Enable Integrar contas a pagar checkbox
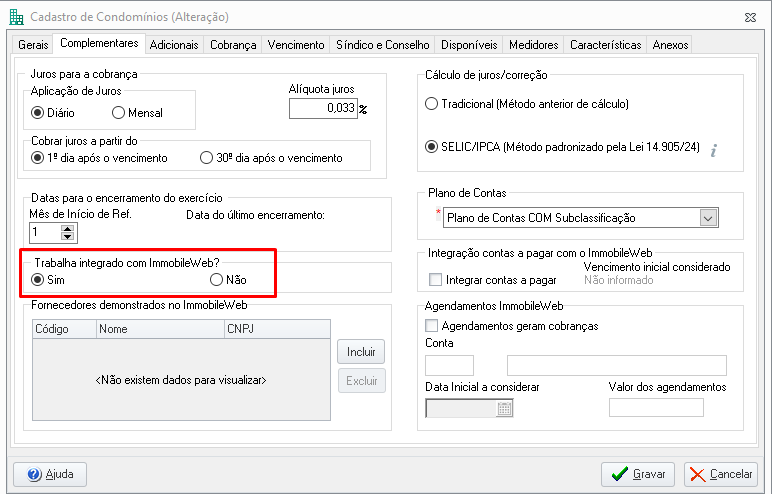The image size is (772, 494). 435,280
